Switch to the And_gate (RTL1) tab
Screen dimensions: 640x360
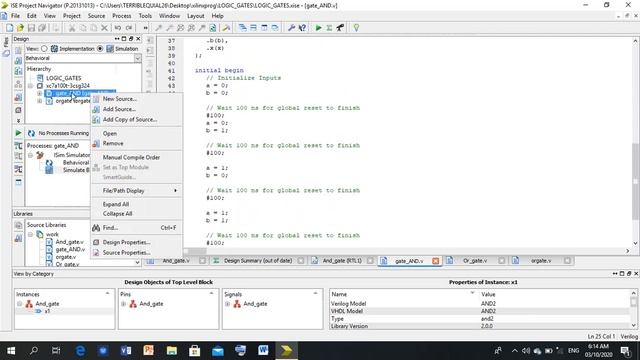[342, 260]
